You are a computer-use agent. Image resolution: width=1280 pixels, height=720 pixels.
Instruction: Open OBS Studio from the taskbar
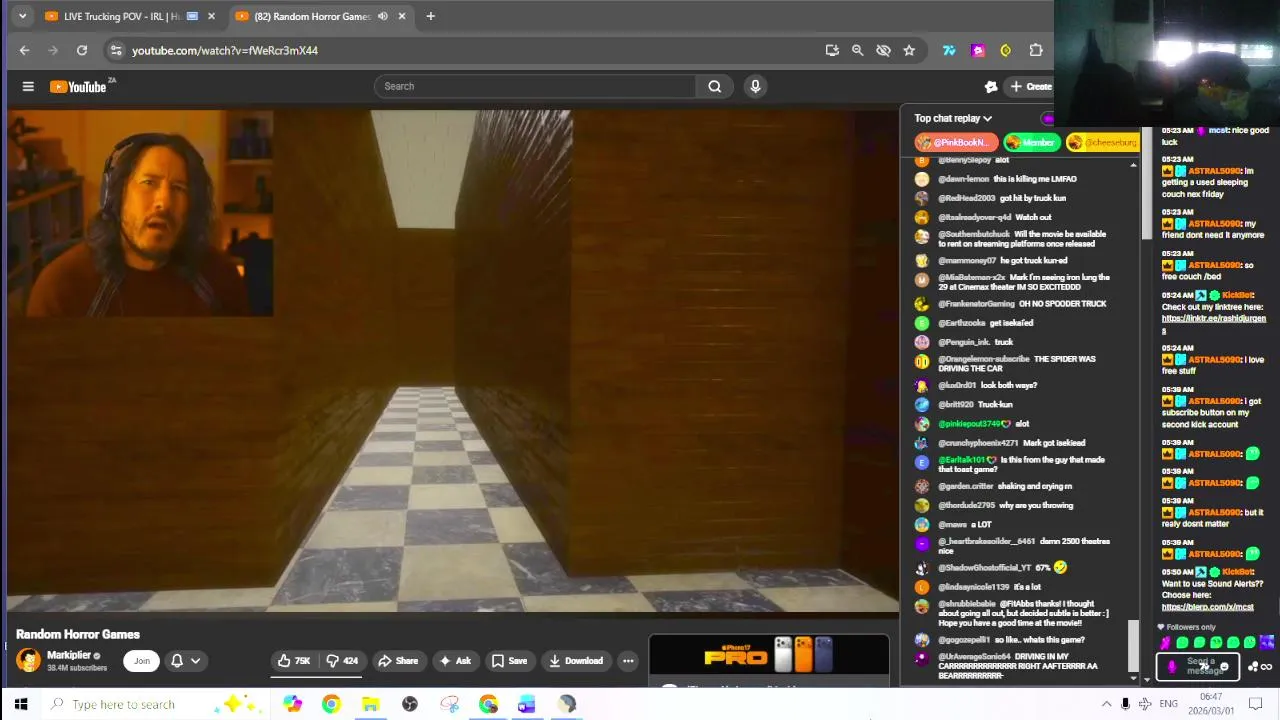pyautogui.click(x=410, y=704)
